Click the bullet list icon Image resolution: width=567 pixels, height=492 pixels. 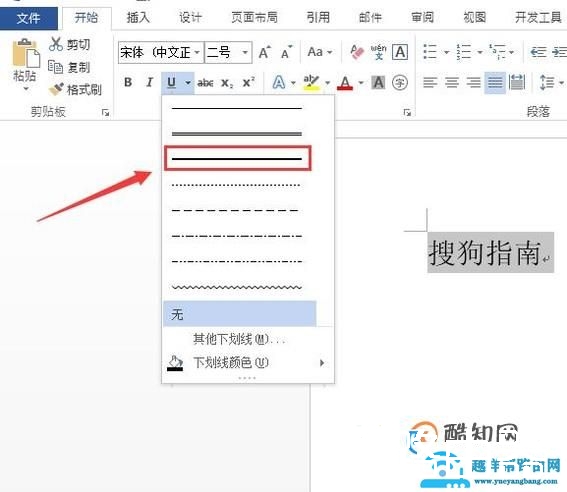[x=430, y=52]
